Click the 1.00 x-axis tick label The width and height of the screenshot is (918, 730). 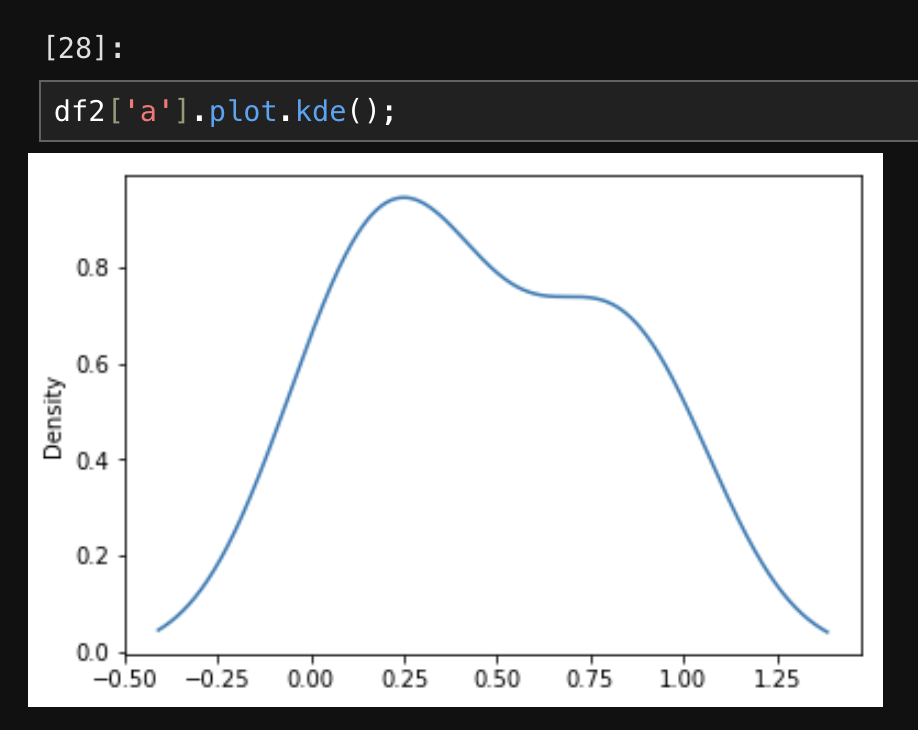(683, 680)
